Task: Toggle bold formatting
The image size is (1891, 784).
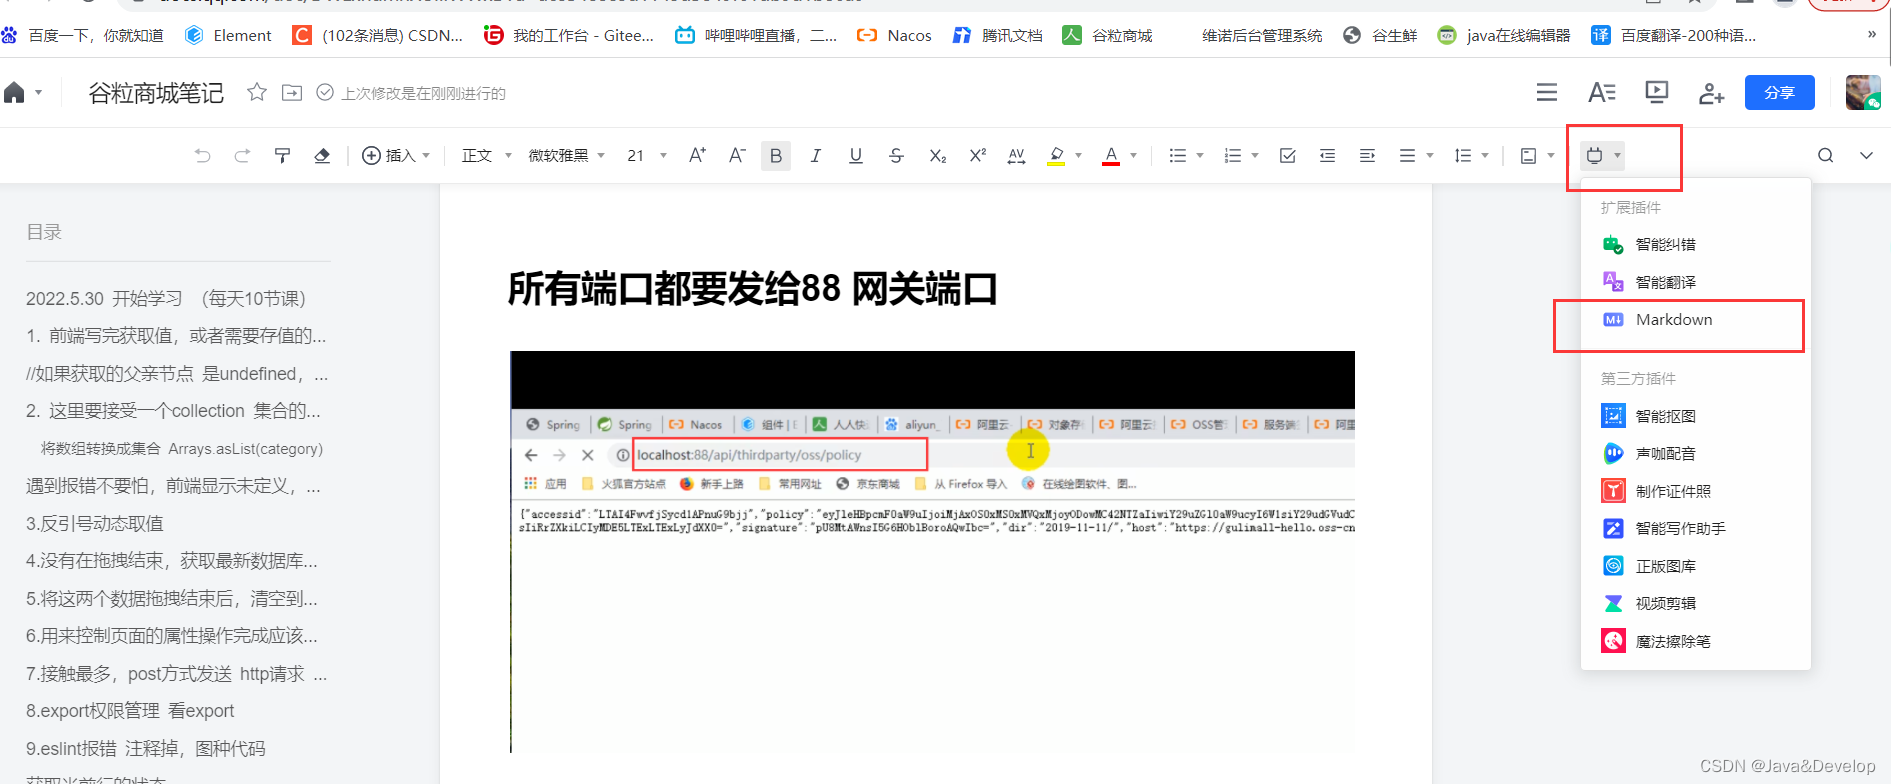Action: pyautogui.click(x=776, y=156)
